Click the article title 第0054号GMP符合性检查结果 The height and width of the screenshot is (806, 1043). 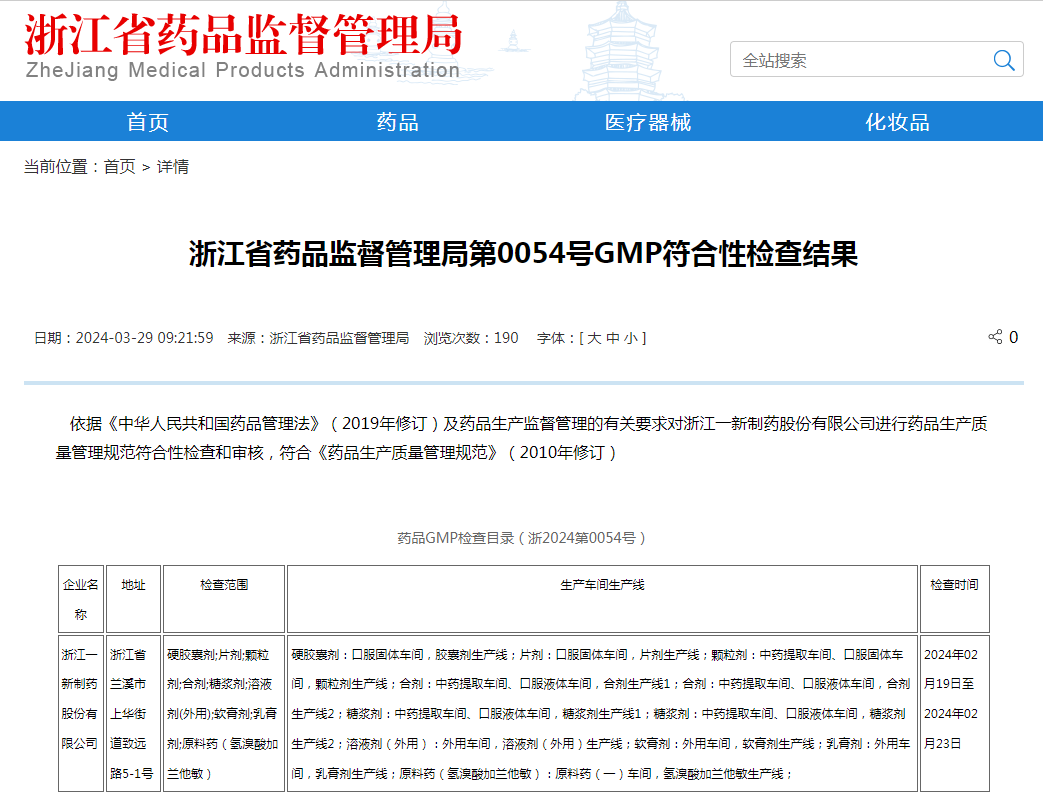523,253
